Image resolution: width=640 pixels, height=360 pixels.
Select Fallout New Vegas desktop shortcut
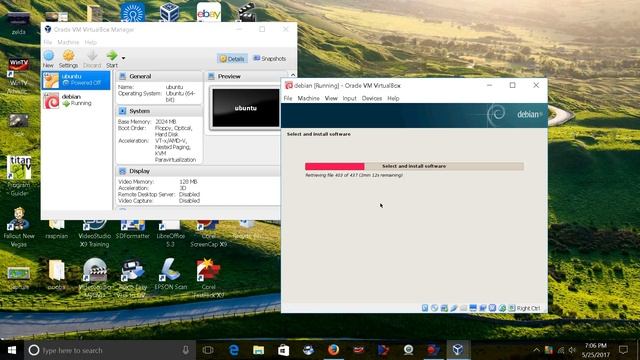(x=18, y=227)
